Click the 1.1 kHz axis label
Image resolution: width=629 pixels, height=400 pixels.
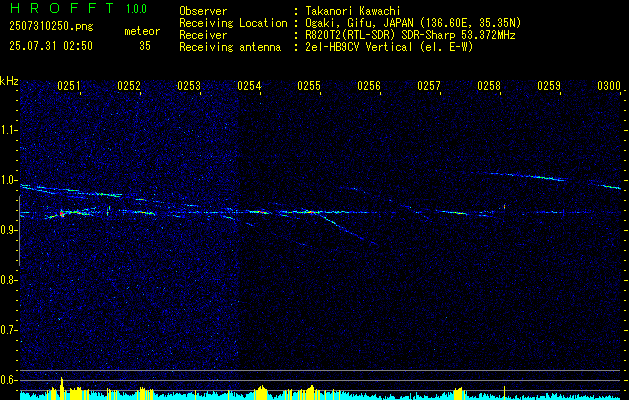click(x=9, y=130)
